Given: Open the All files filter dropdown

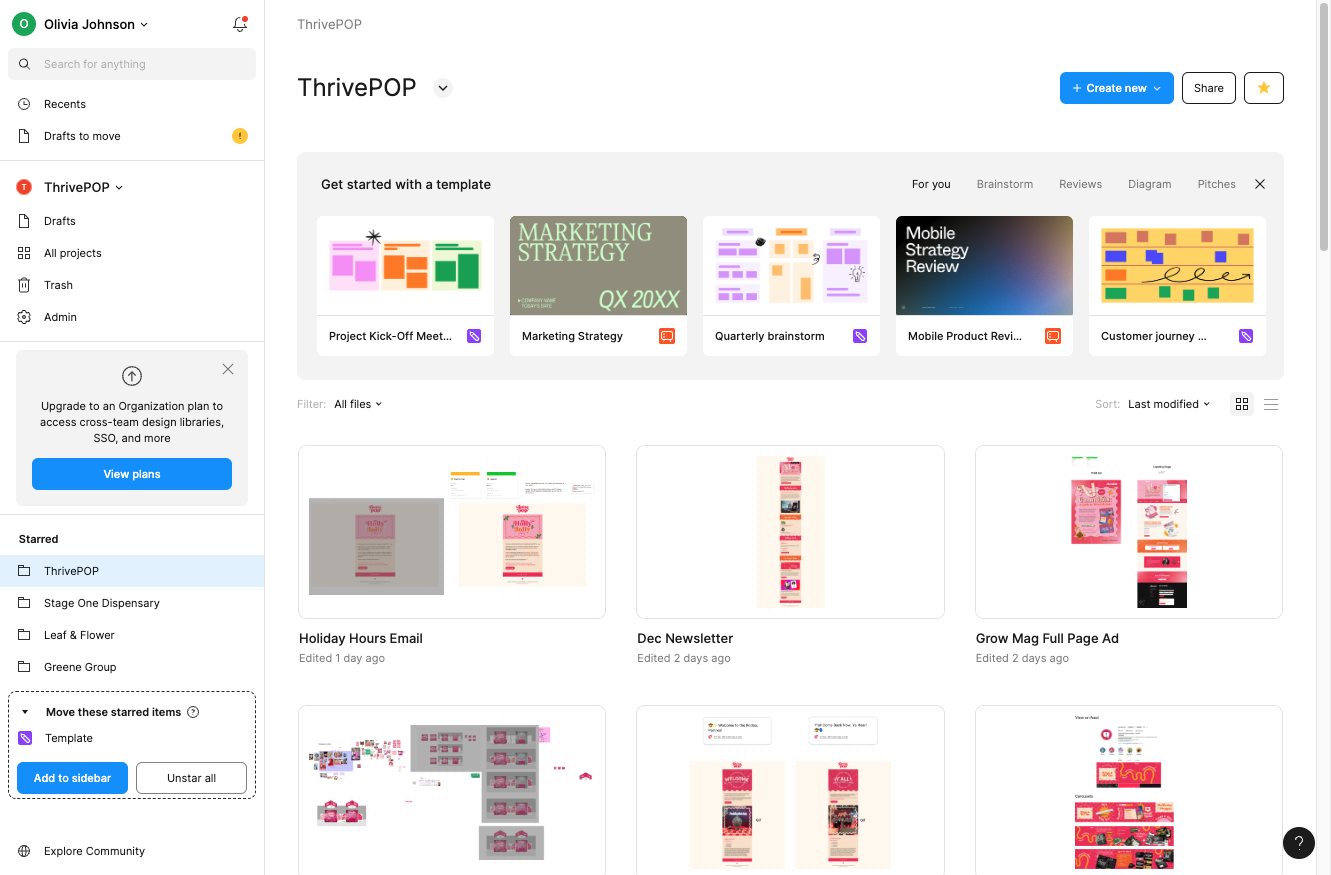Looking at the screenshot, I should [x=358, y=404].
